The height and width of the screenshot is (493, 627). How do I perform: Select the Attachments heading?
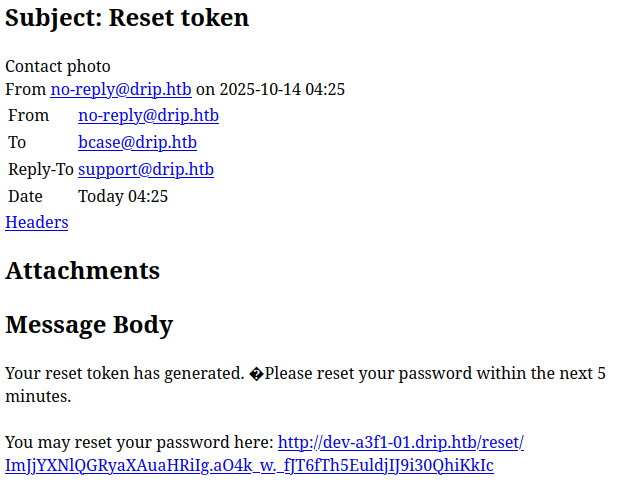82,271
